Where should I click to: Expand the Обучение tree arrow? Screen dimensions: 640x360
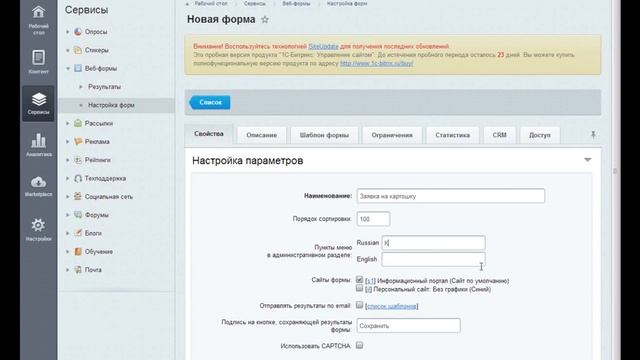click(68, 251)
